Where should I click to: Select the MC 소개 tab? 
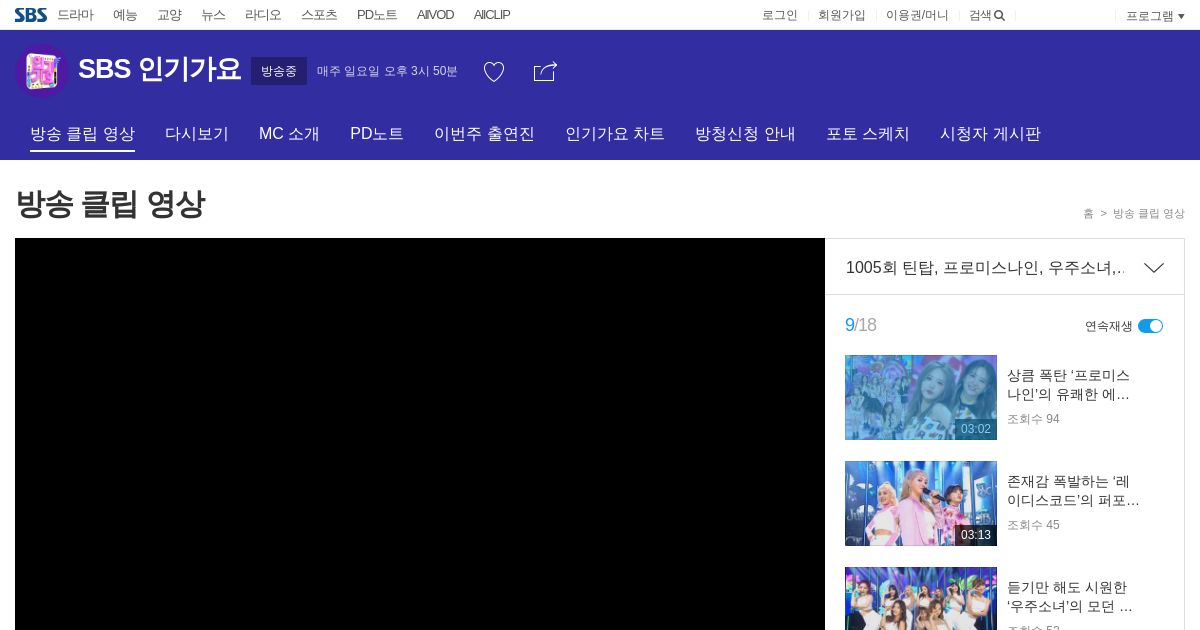pos(289,134)
